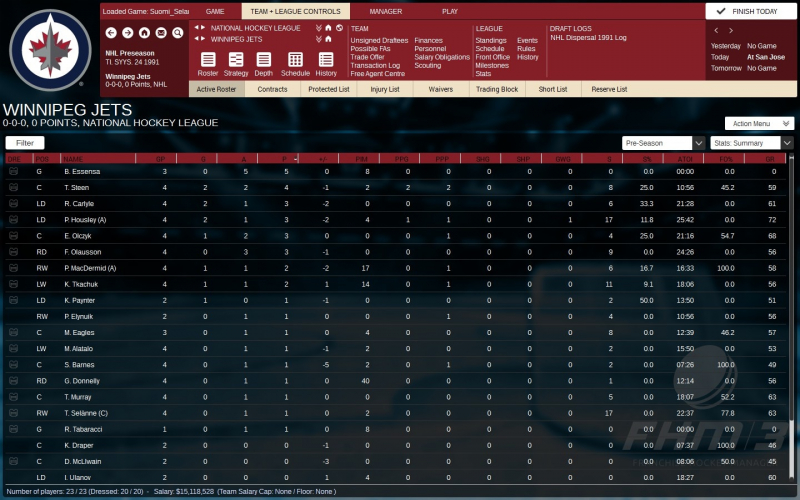Viewport: 800px width, 500px height.
Task: Open the Free Agent Centre link
Action: (378, 74)
